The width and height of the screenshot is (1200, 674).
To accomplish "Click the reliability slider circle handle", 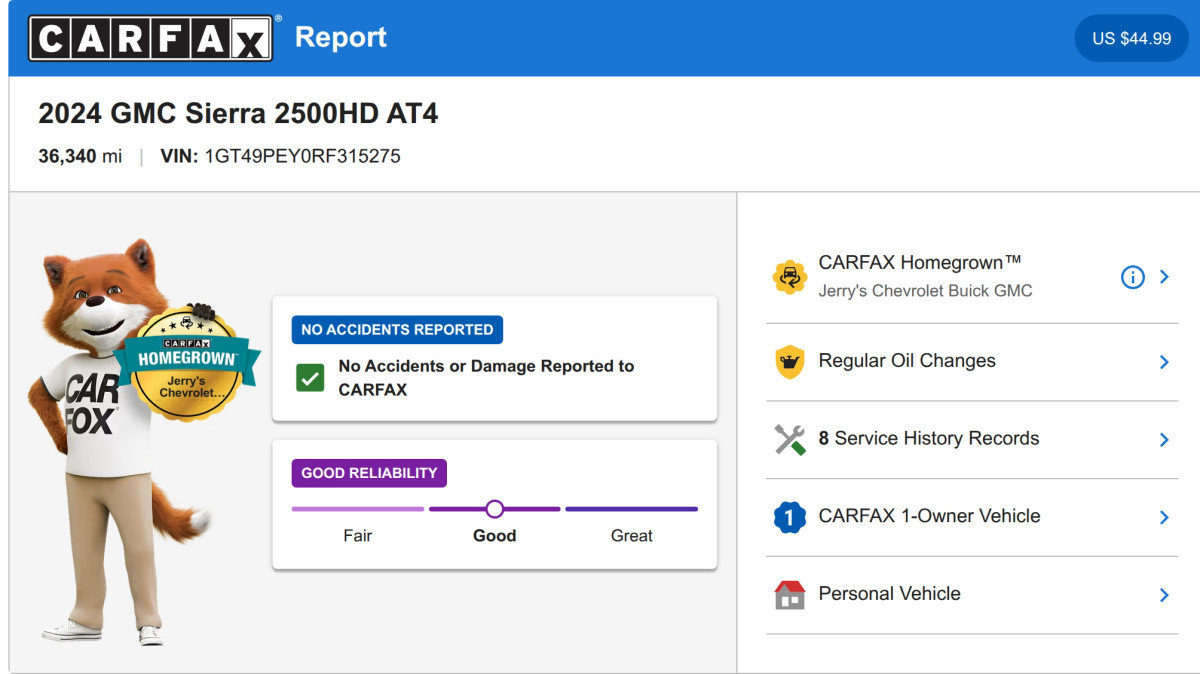I will pyautogui.click(x=494, y=509).
